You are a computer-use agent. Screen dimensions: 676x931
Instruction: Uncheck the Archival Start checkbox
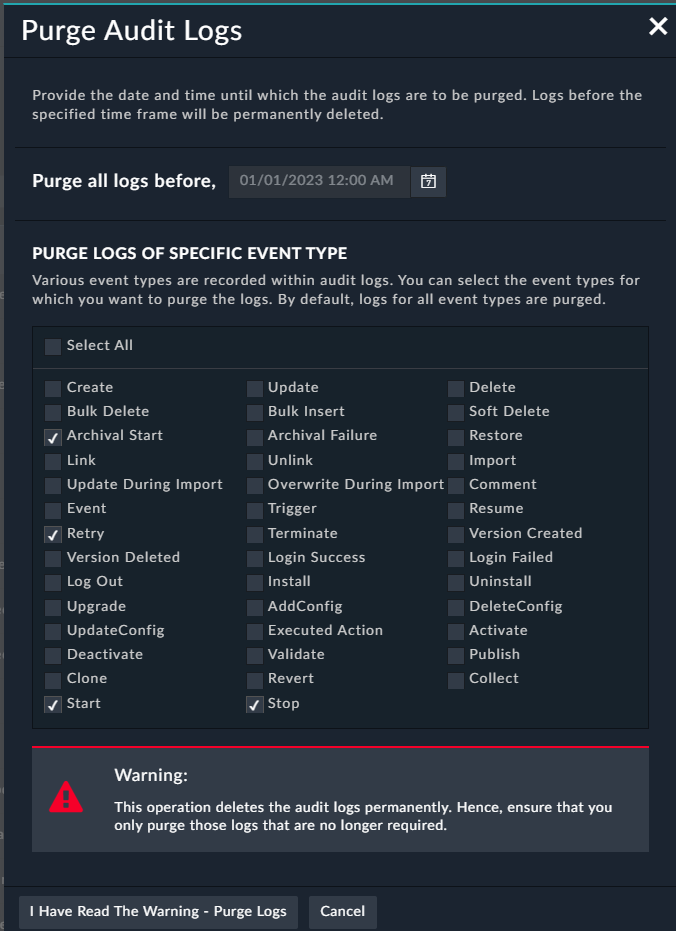pos(52,436)
